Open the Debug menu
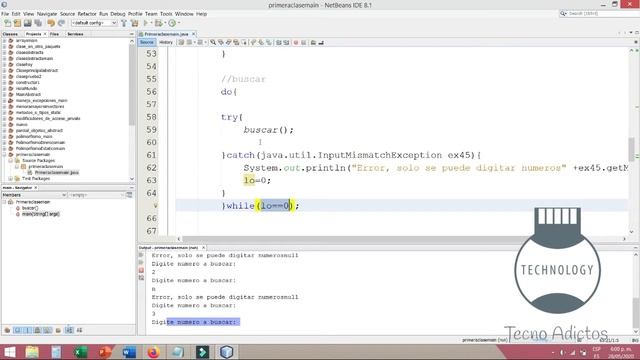Screen dimensions: 640x360 [x=118, y=14]
